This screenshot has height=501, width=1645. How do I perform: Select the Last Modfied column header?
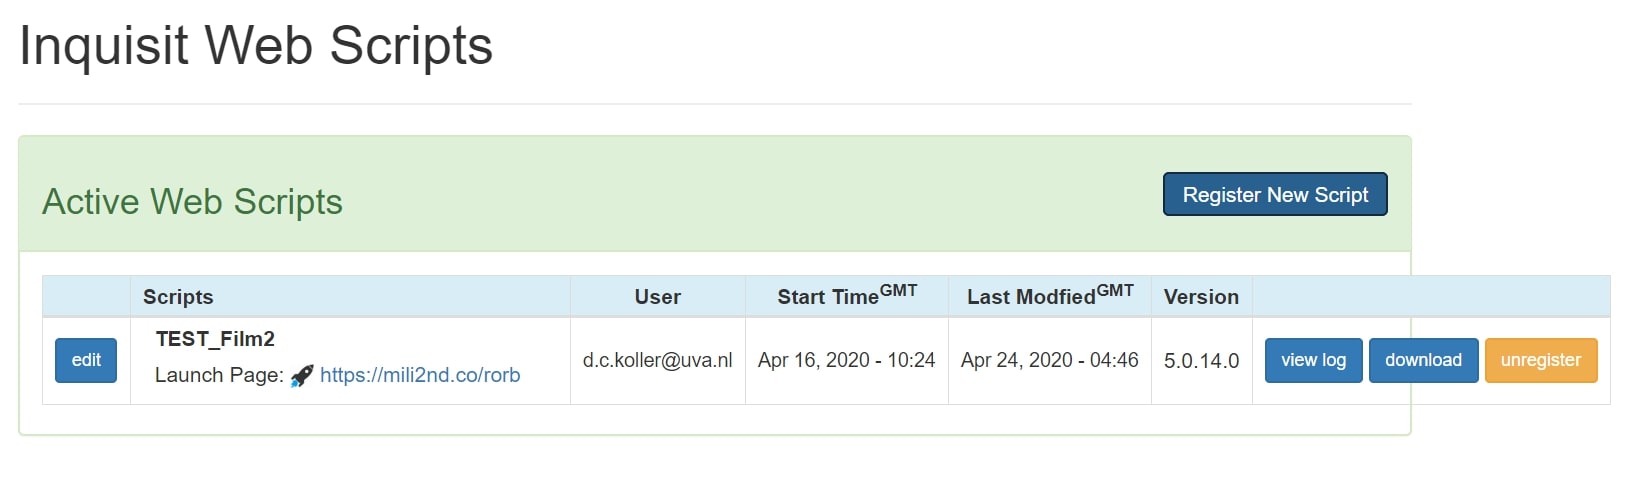pos(1050,295)
